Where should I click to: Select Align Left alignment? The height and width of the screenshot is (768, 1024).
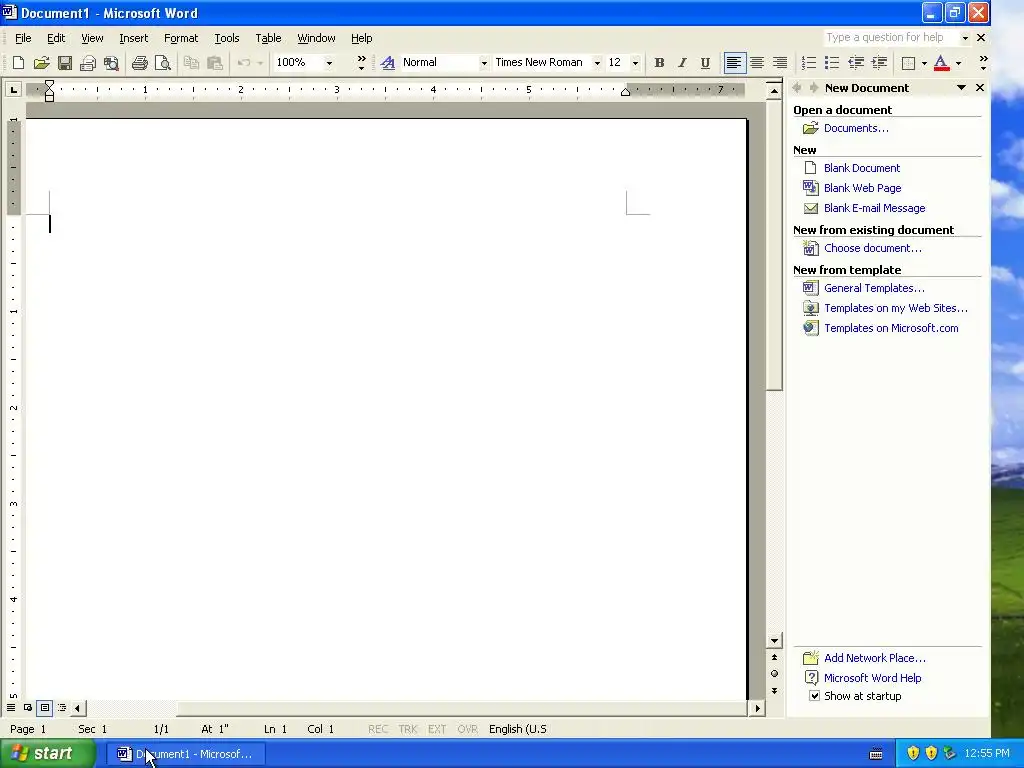pyautogui.click(x=734, y=63)
